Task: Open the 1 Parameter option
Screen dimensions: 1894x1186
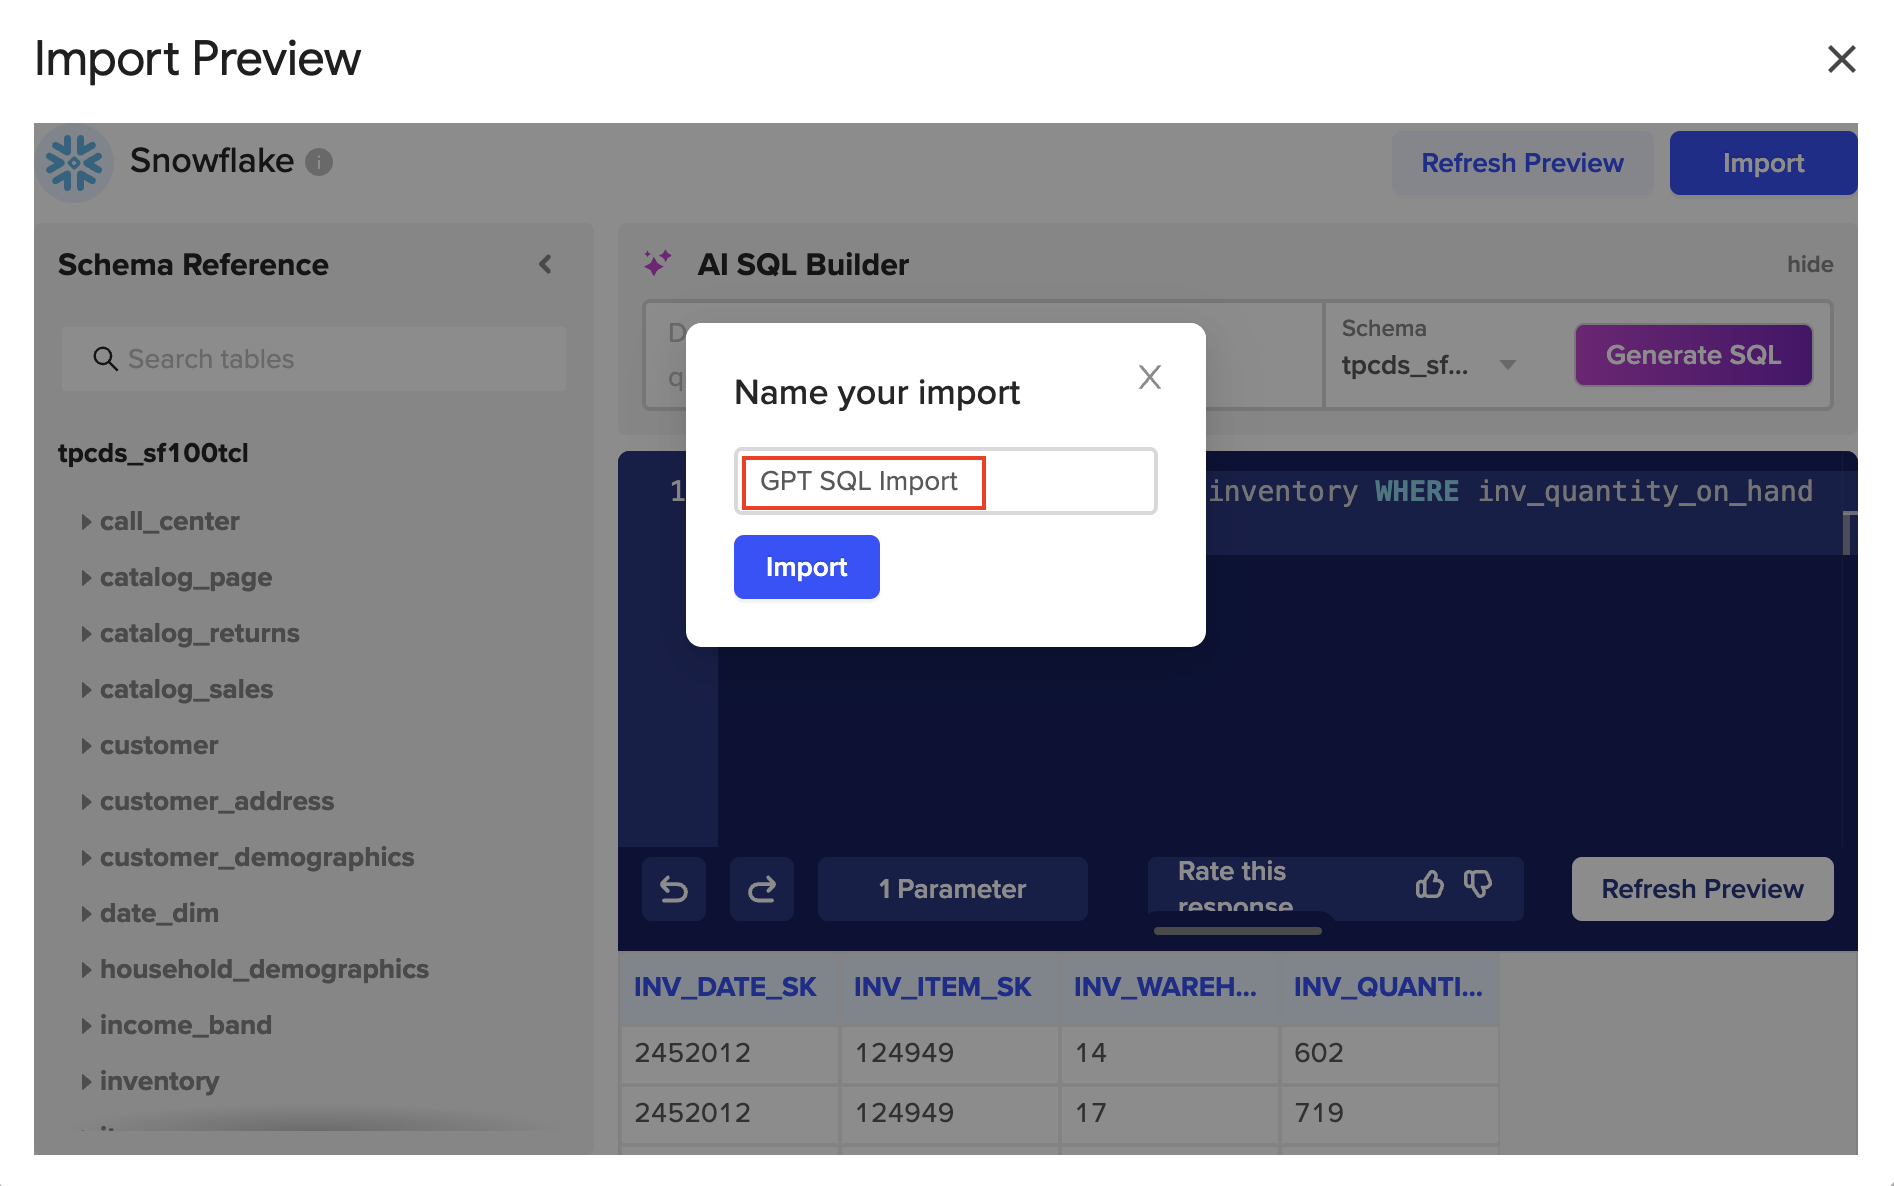Action: [952, 889]
